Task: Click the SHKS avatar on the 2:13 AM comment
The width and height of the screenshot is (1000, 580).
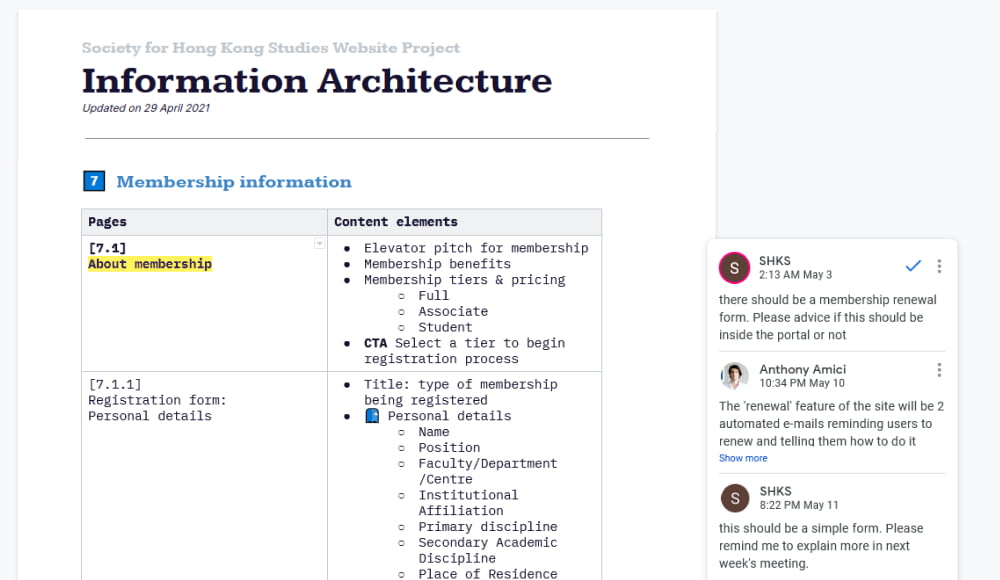Action: (735, 267)
